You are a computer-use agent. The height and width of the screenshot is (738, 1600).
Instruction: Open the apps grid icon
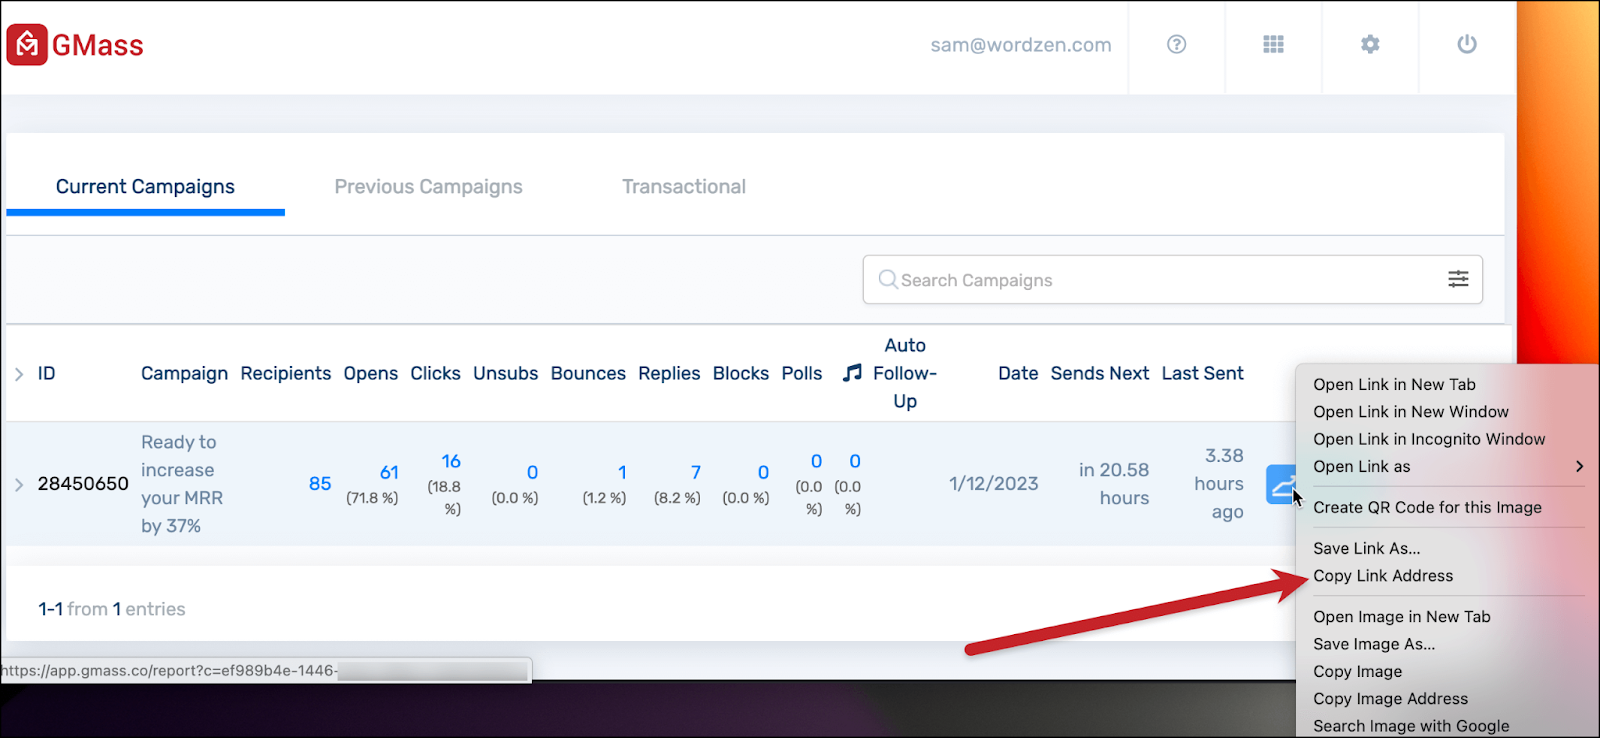(1273, 44)
